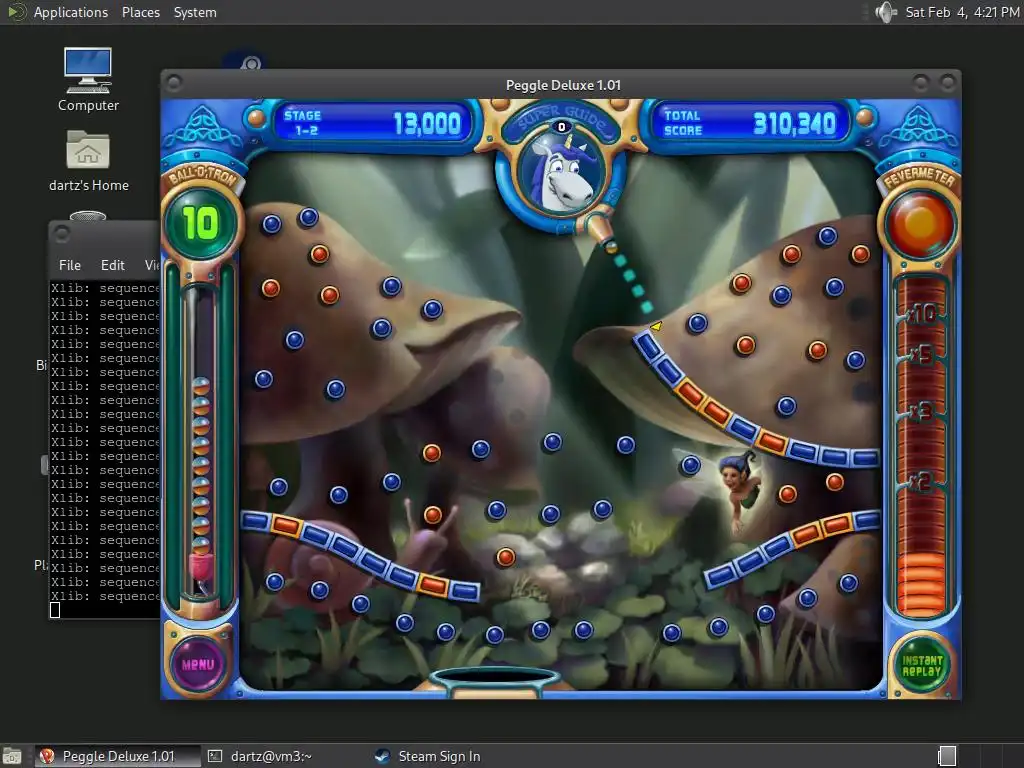Open the dartz's Home folder icon

tap(88, 161)
